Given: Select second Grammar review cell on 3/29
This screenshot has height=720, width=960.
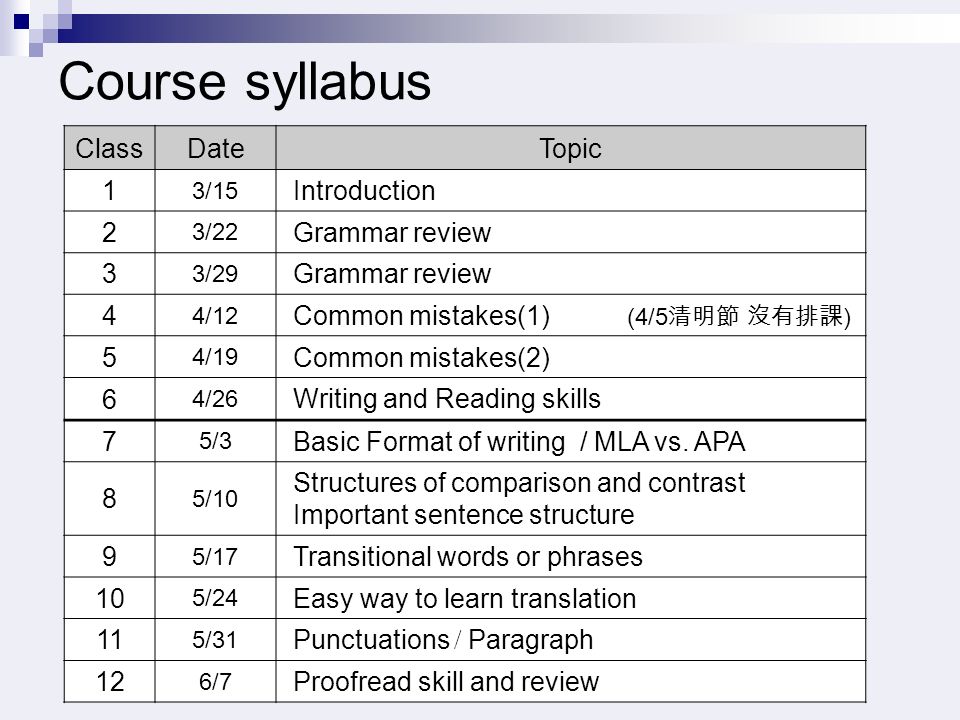Looking at the screenshot, I should pos(571,274).
